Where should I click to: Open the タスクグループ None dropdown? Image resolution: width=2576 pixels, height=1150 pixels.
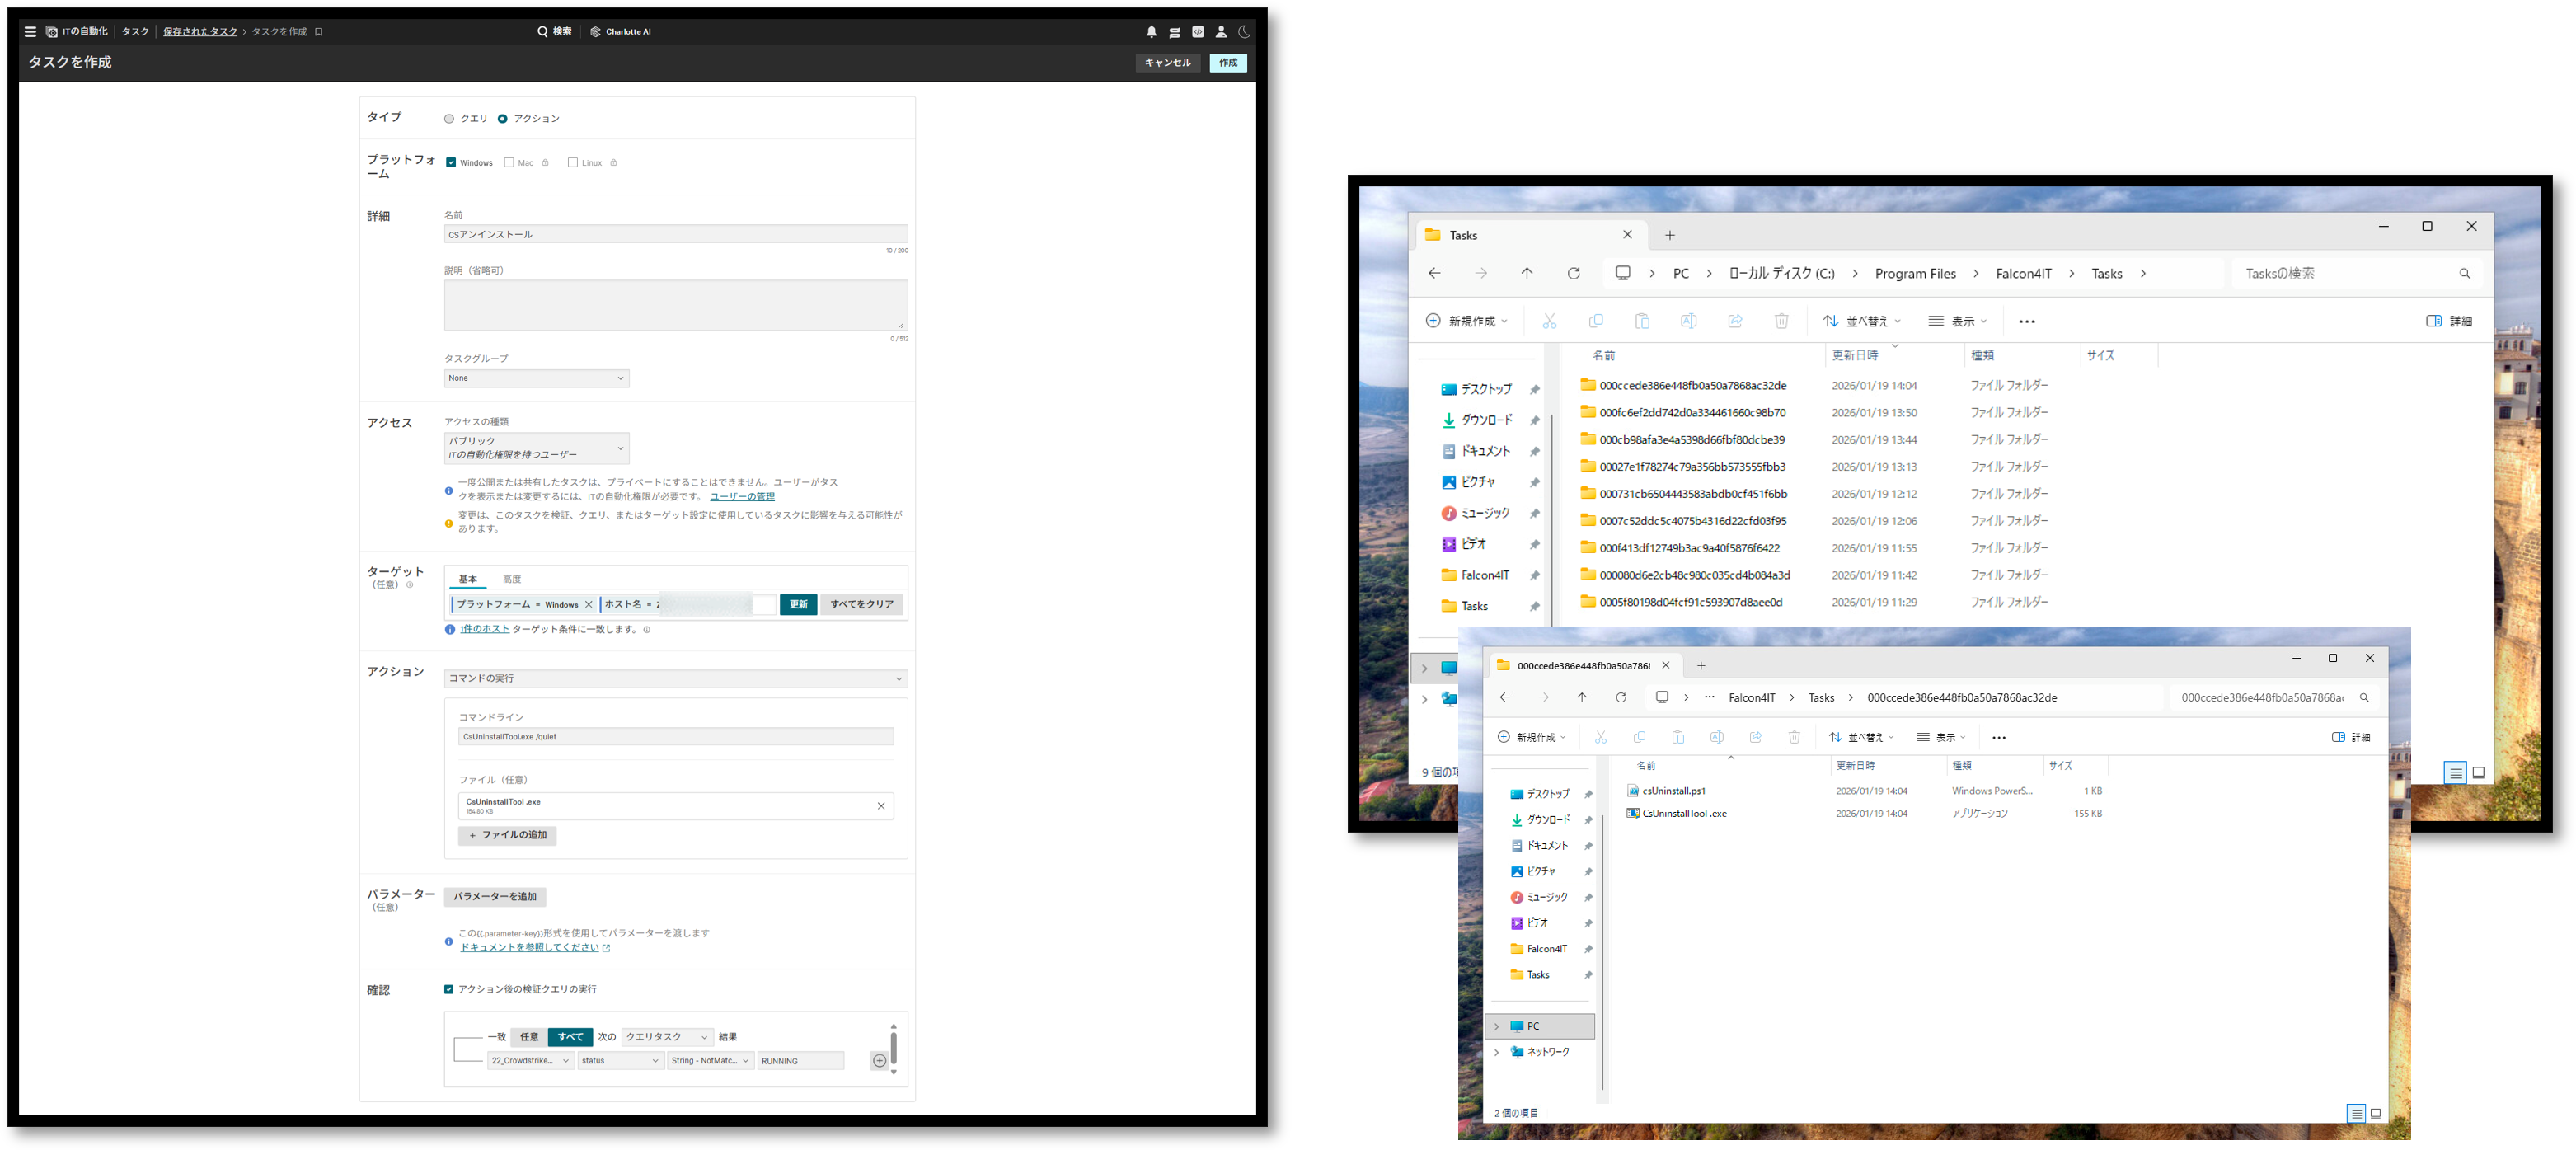click(x=536, y=378)
